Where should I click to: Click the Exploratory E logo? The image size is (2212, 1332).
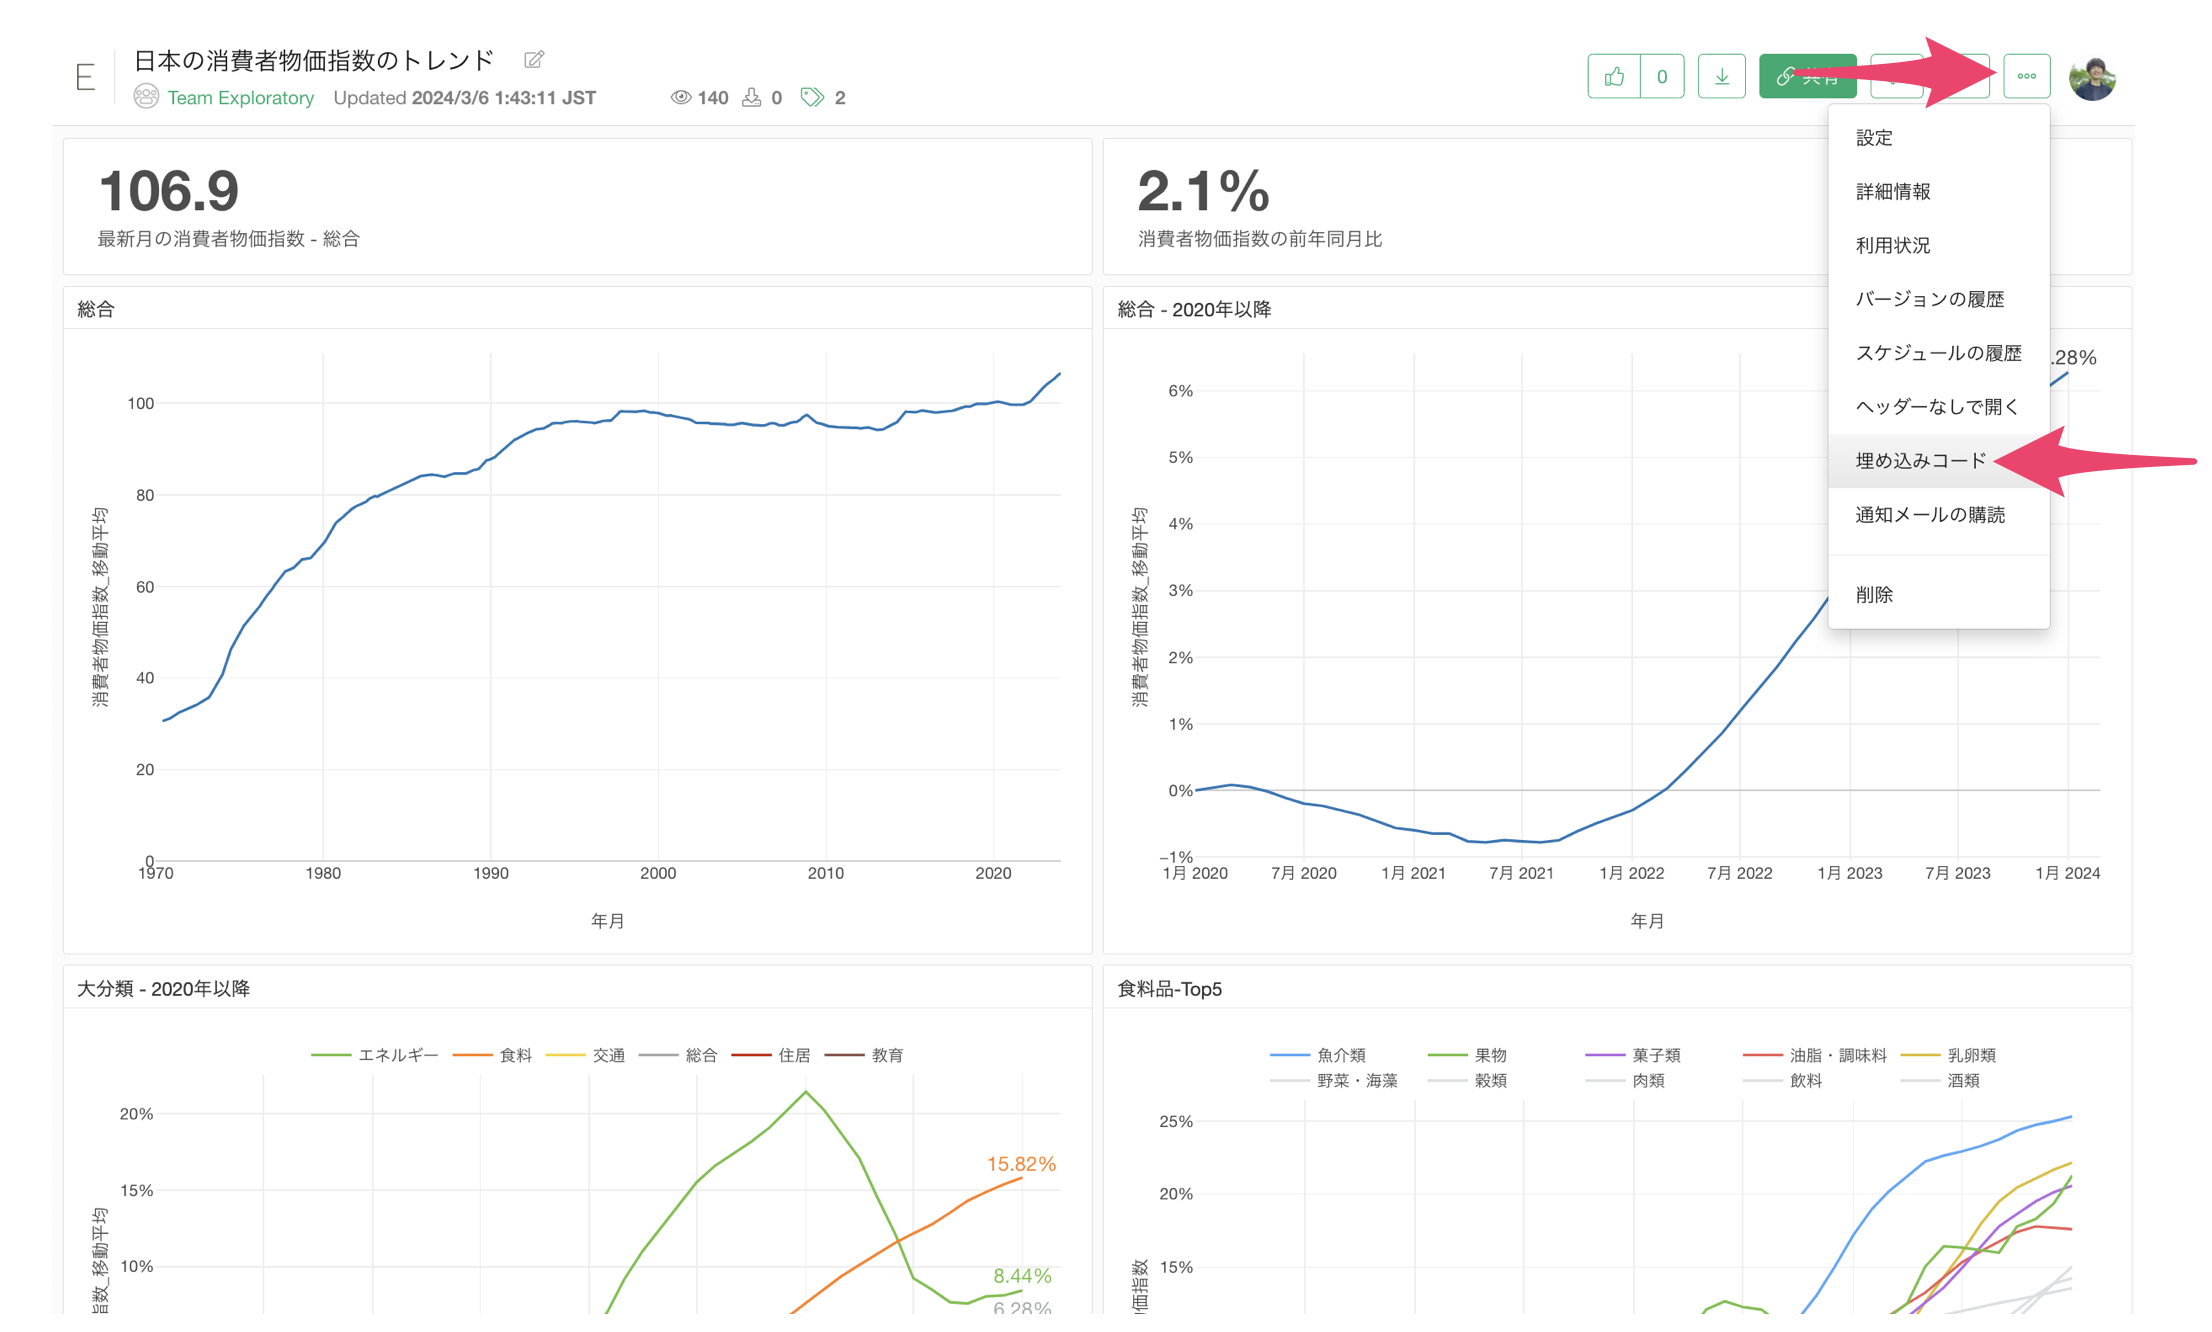pos(85,77)
